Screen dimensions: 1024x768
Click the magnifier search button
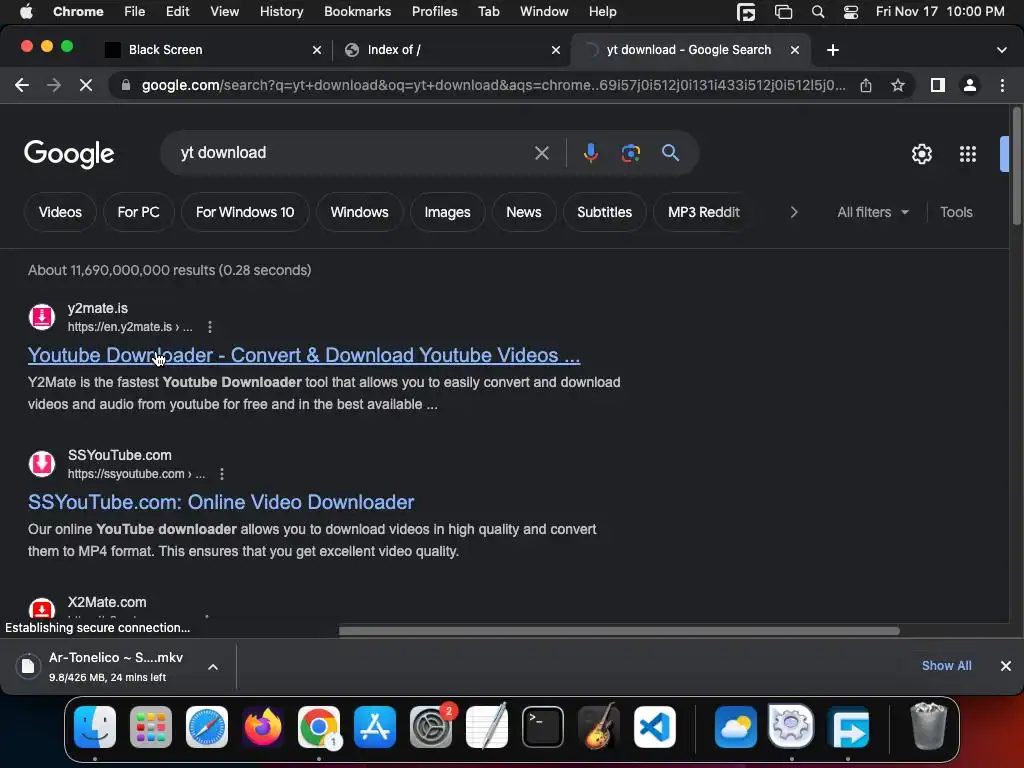(670, 153)
